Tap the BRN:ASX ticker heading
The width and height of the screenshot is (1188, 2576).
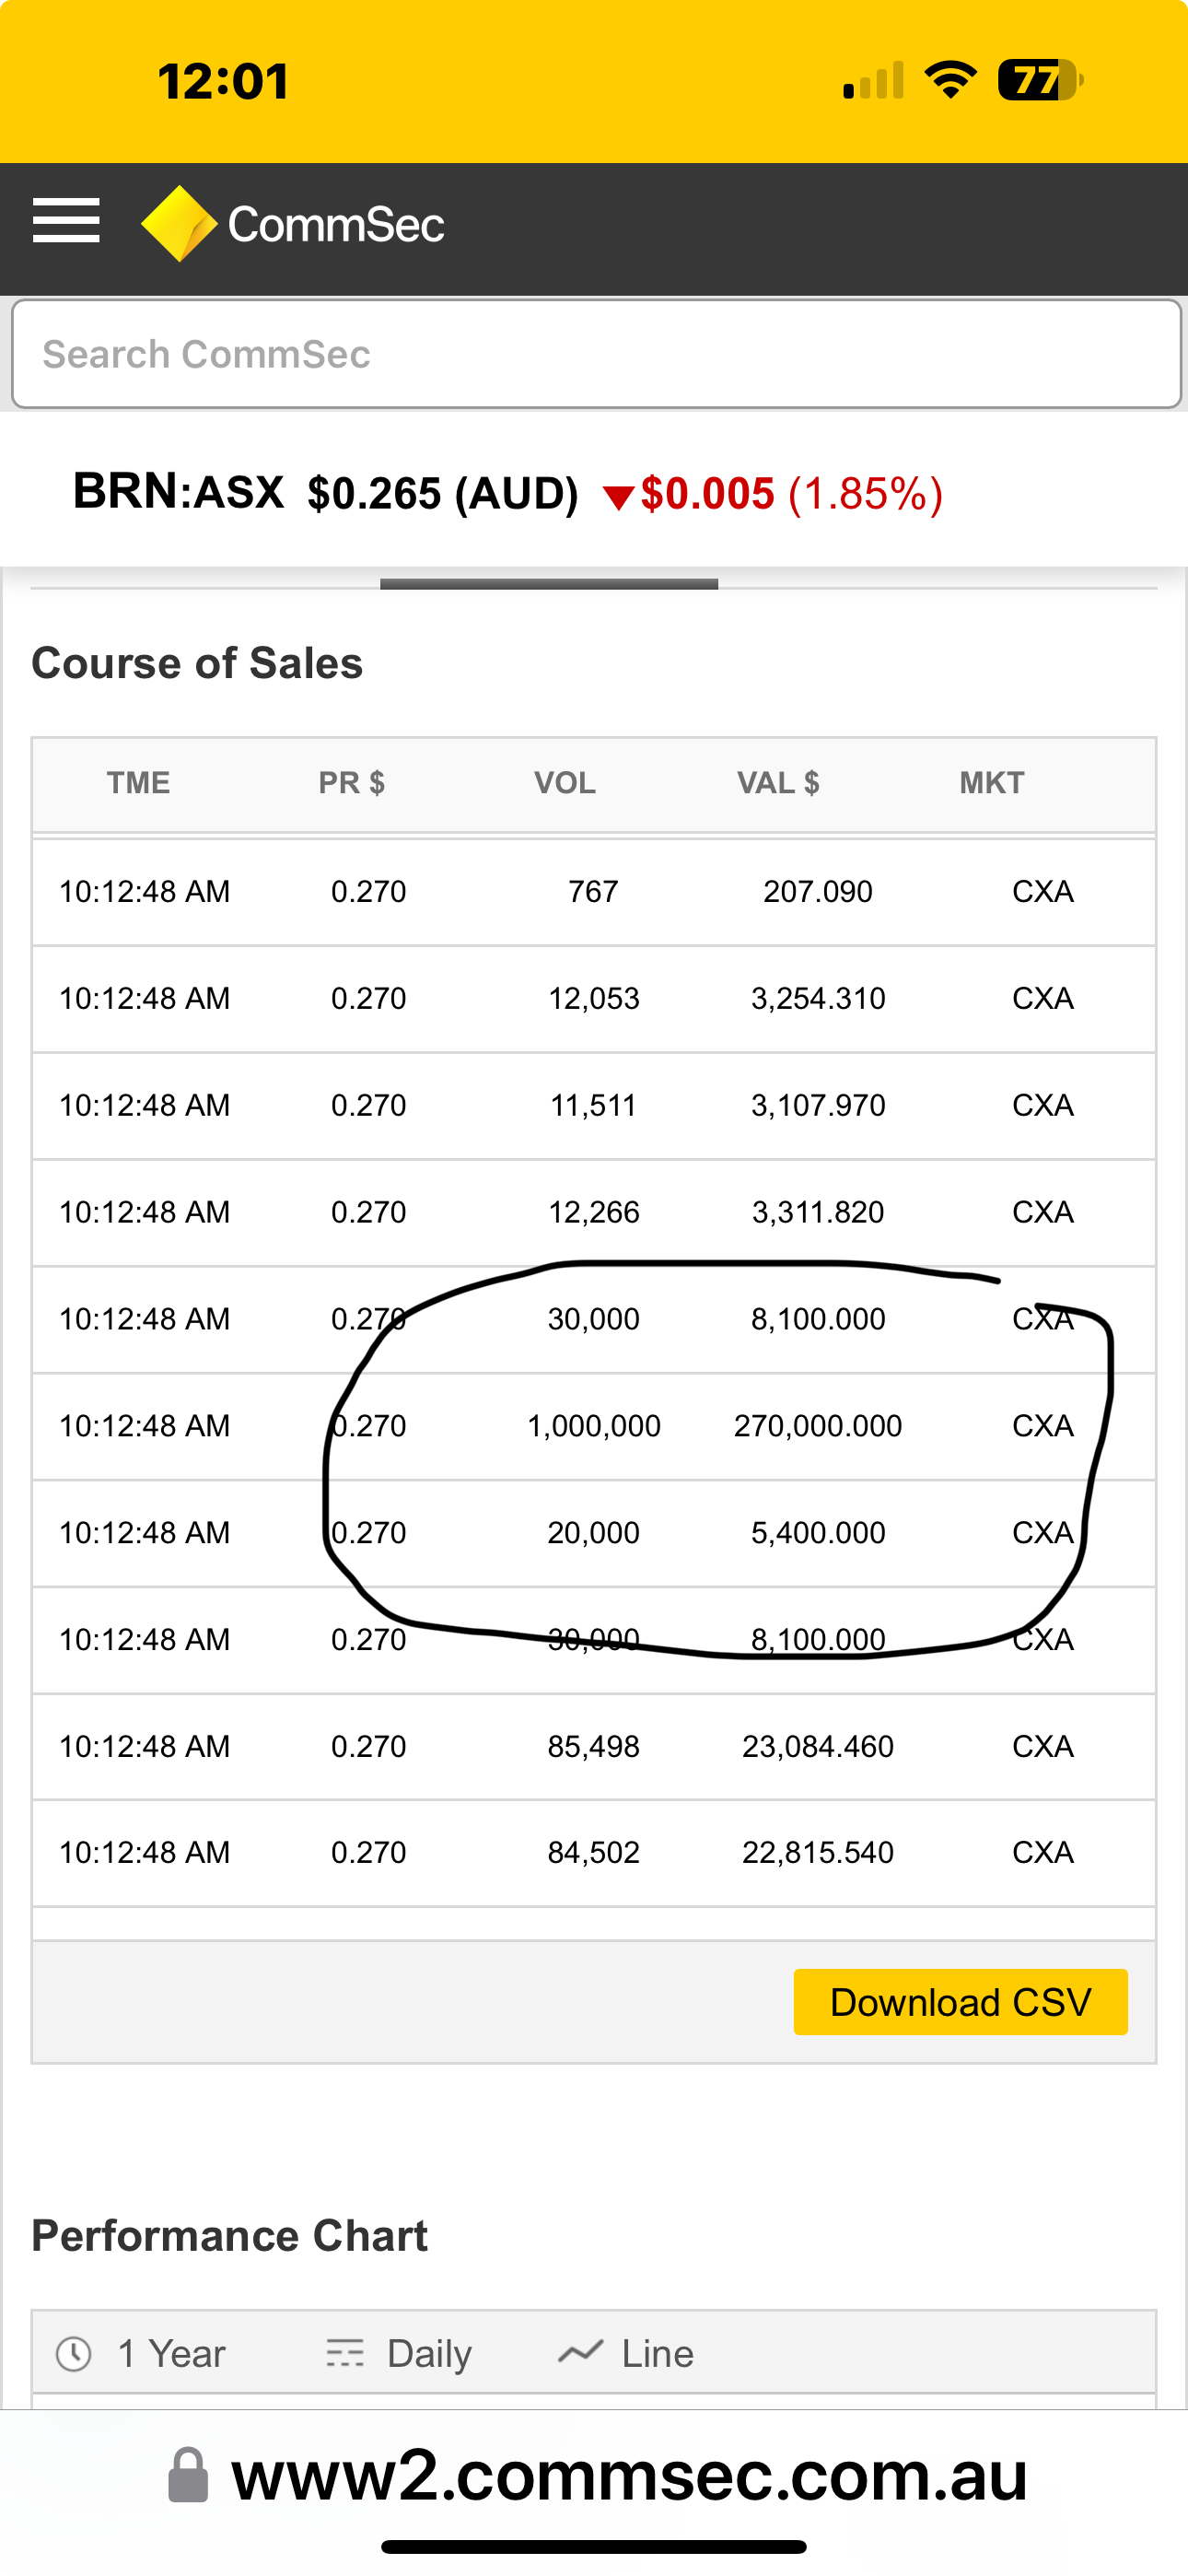click(x=179, y=492)
